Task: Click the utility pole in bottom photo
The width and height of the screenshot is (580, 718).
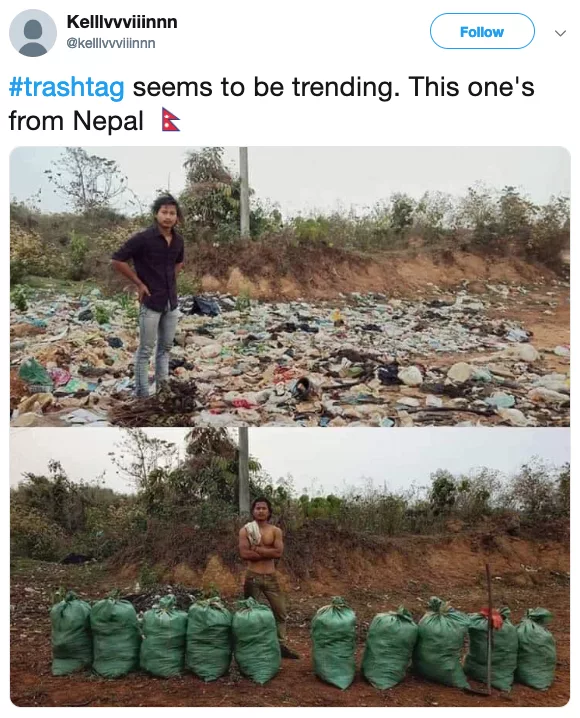Action: pyautogui.click(x=244, y=472)
